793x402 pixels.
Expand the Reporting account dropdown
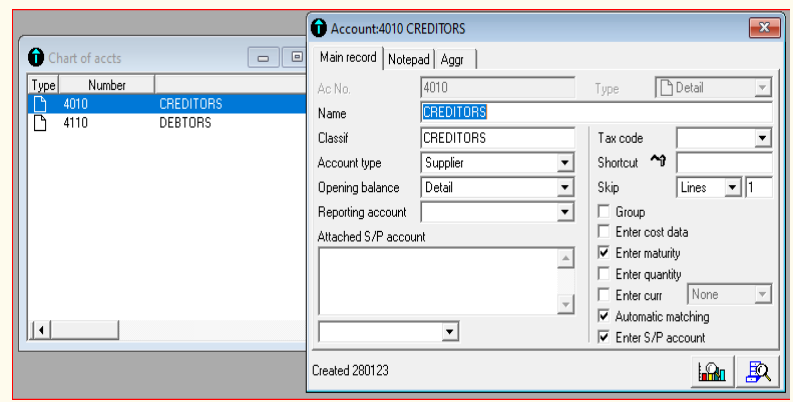(565, 212)
